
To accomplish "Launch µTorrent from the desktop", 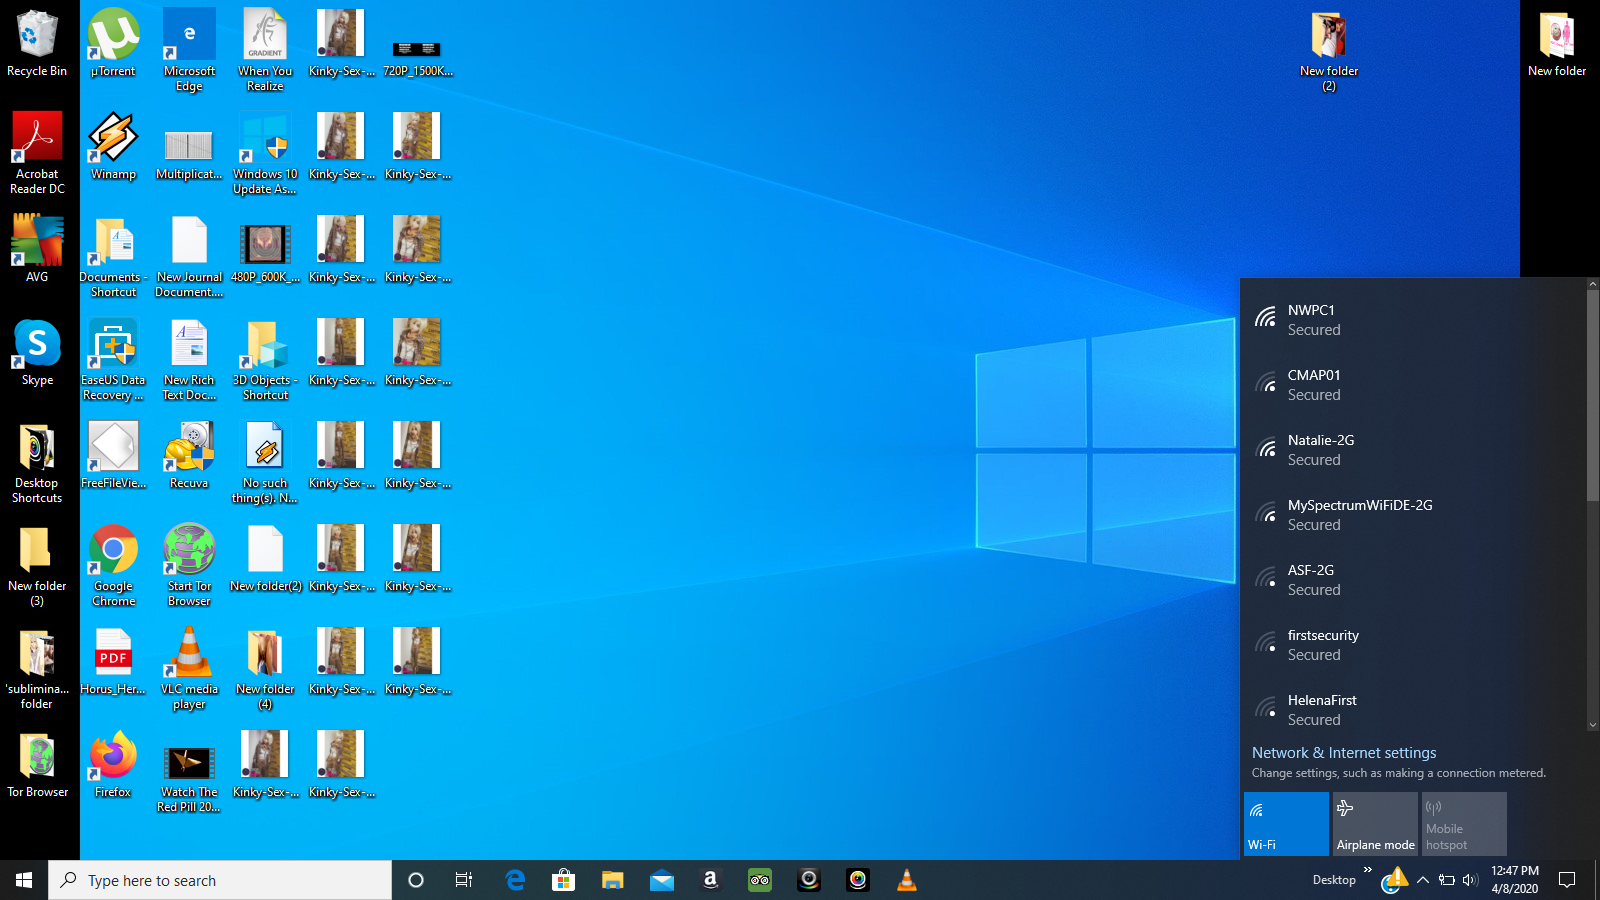I will pyautogui.click(x=113, y=44).
